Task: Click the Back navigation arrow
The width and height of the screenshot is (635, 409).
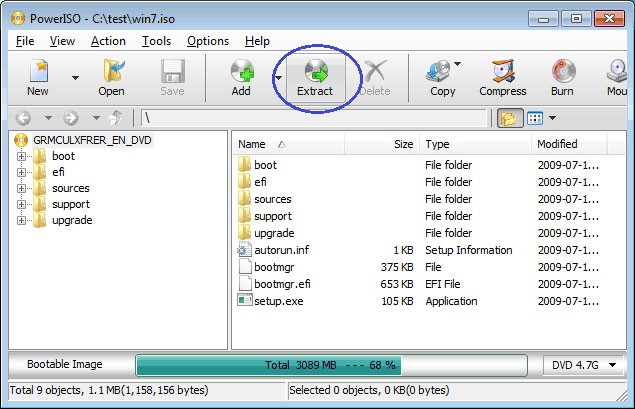Action: pyautogui.click(x=23, y=118)
